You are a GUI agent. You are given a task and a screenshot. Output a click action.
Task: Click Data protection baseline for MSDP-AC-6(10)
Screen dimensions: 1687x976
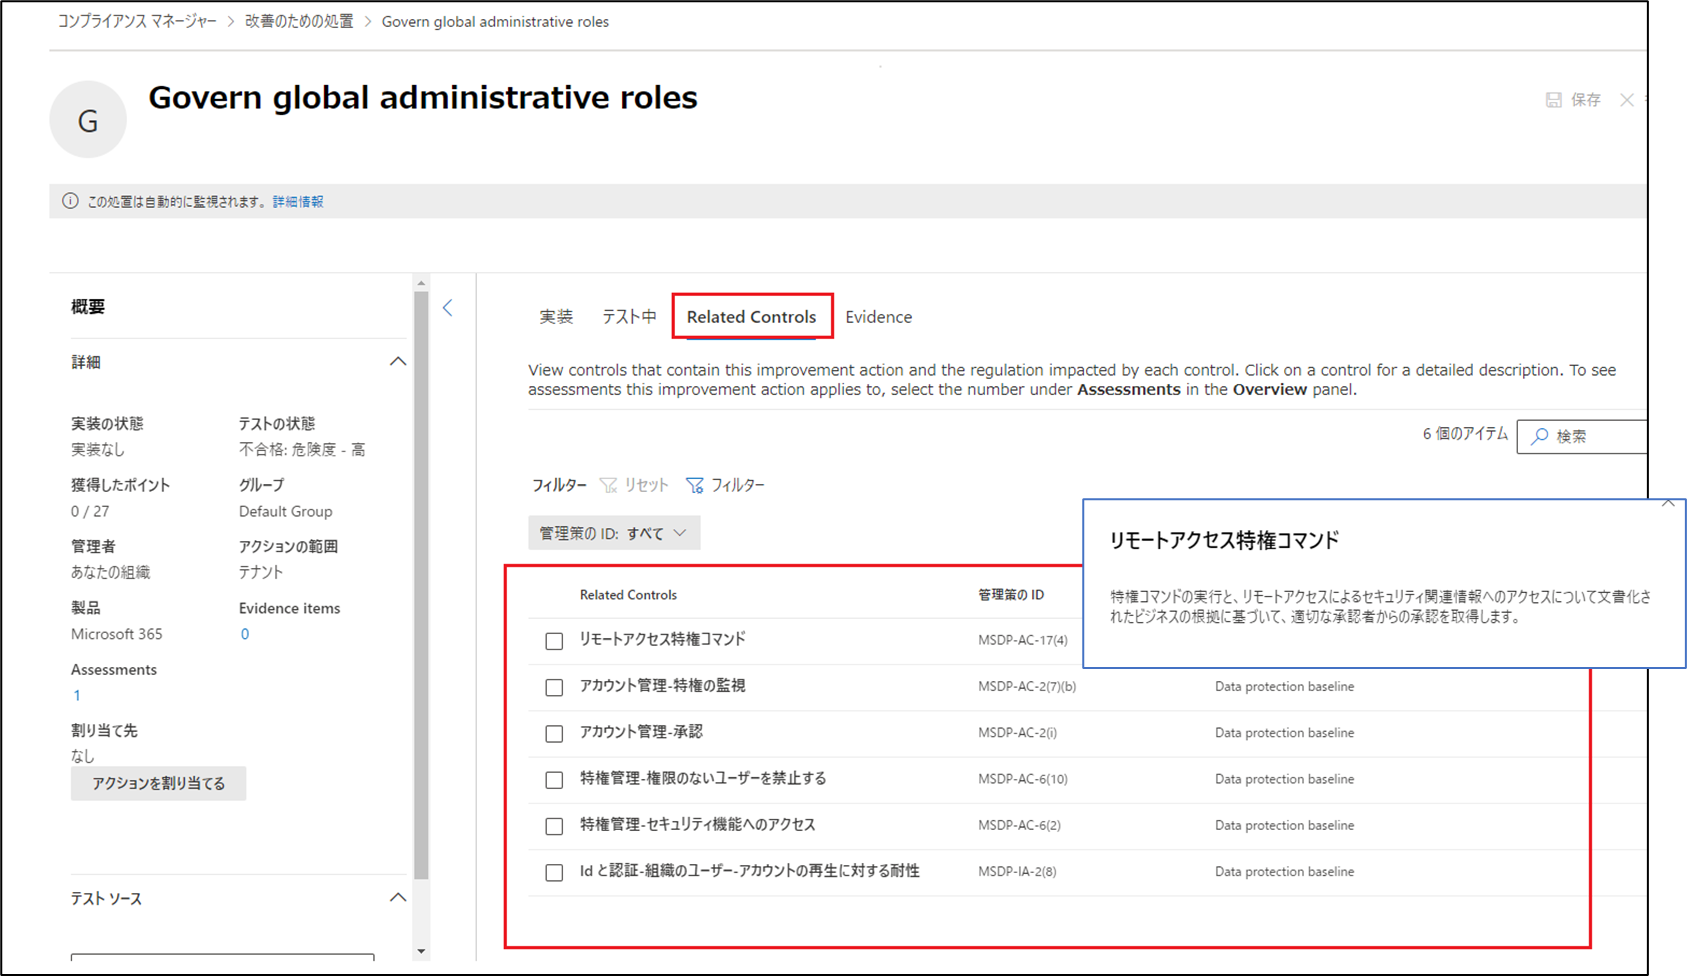(x=1284, y=779)
